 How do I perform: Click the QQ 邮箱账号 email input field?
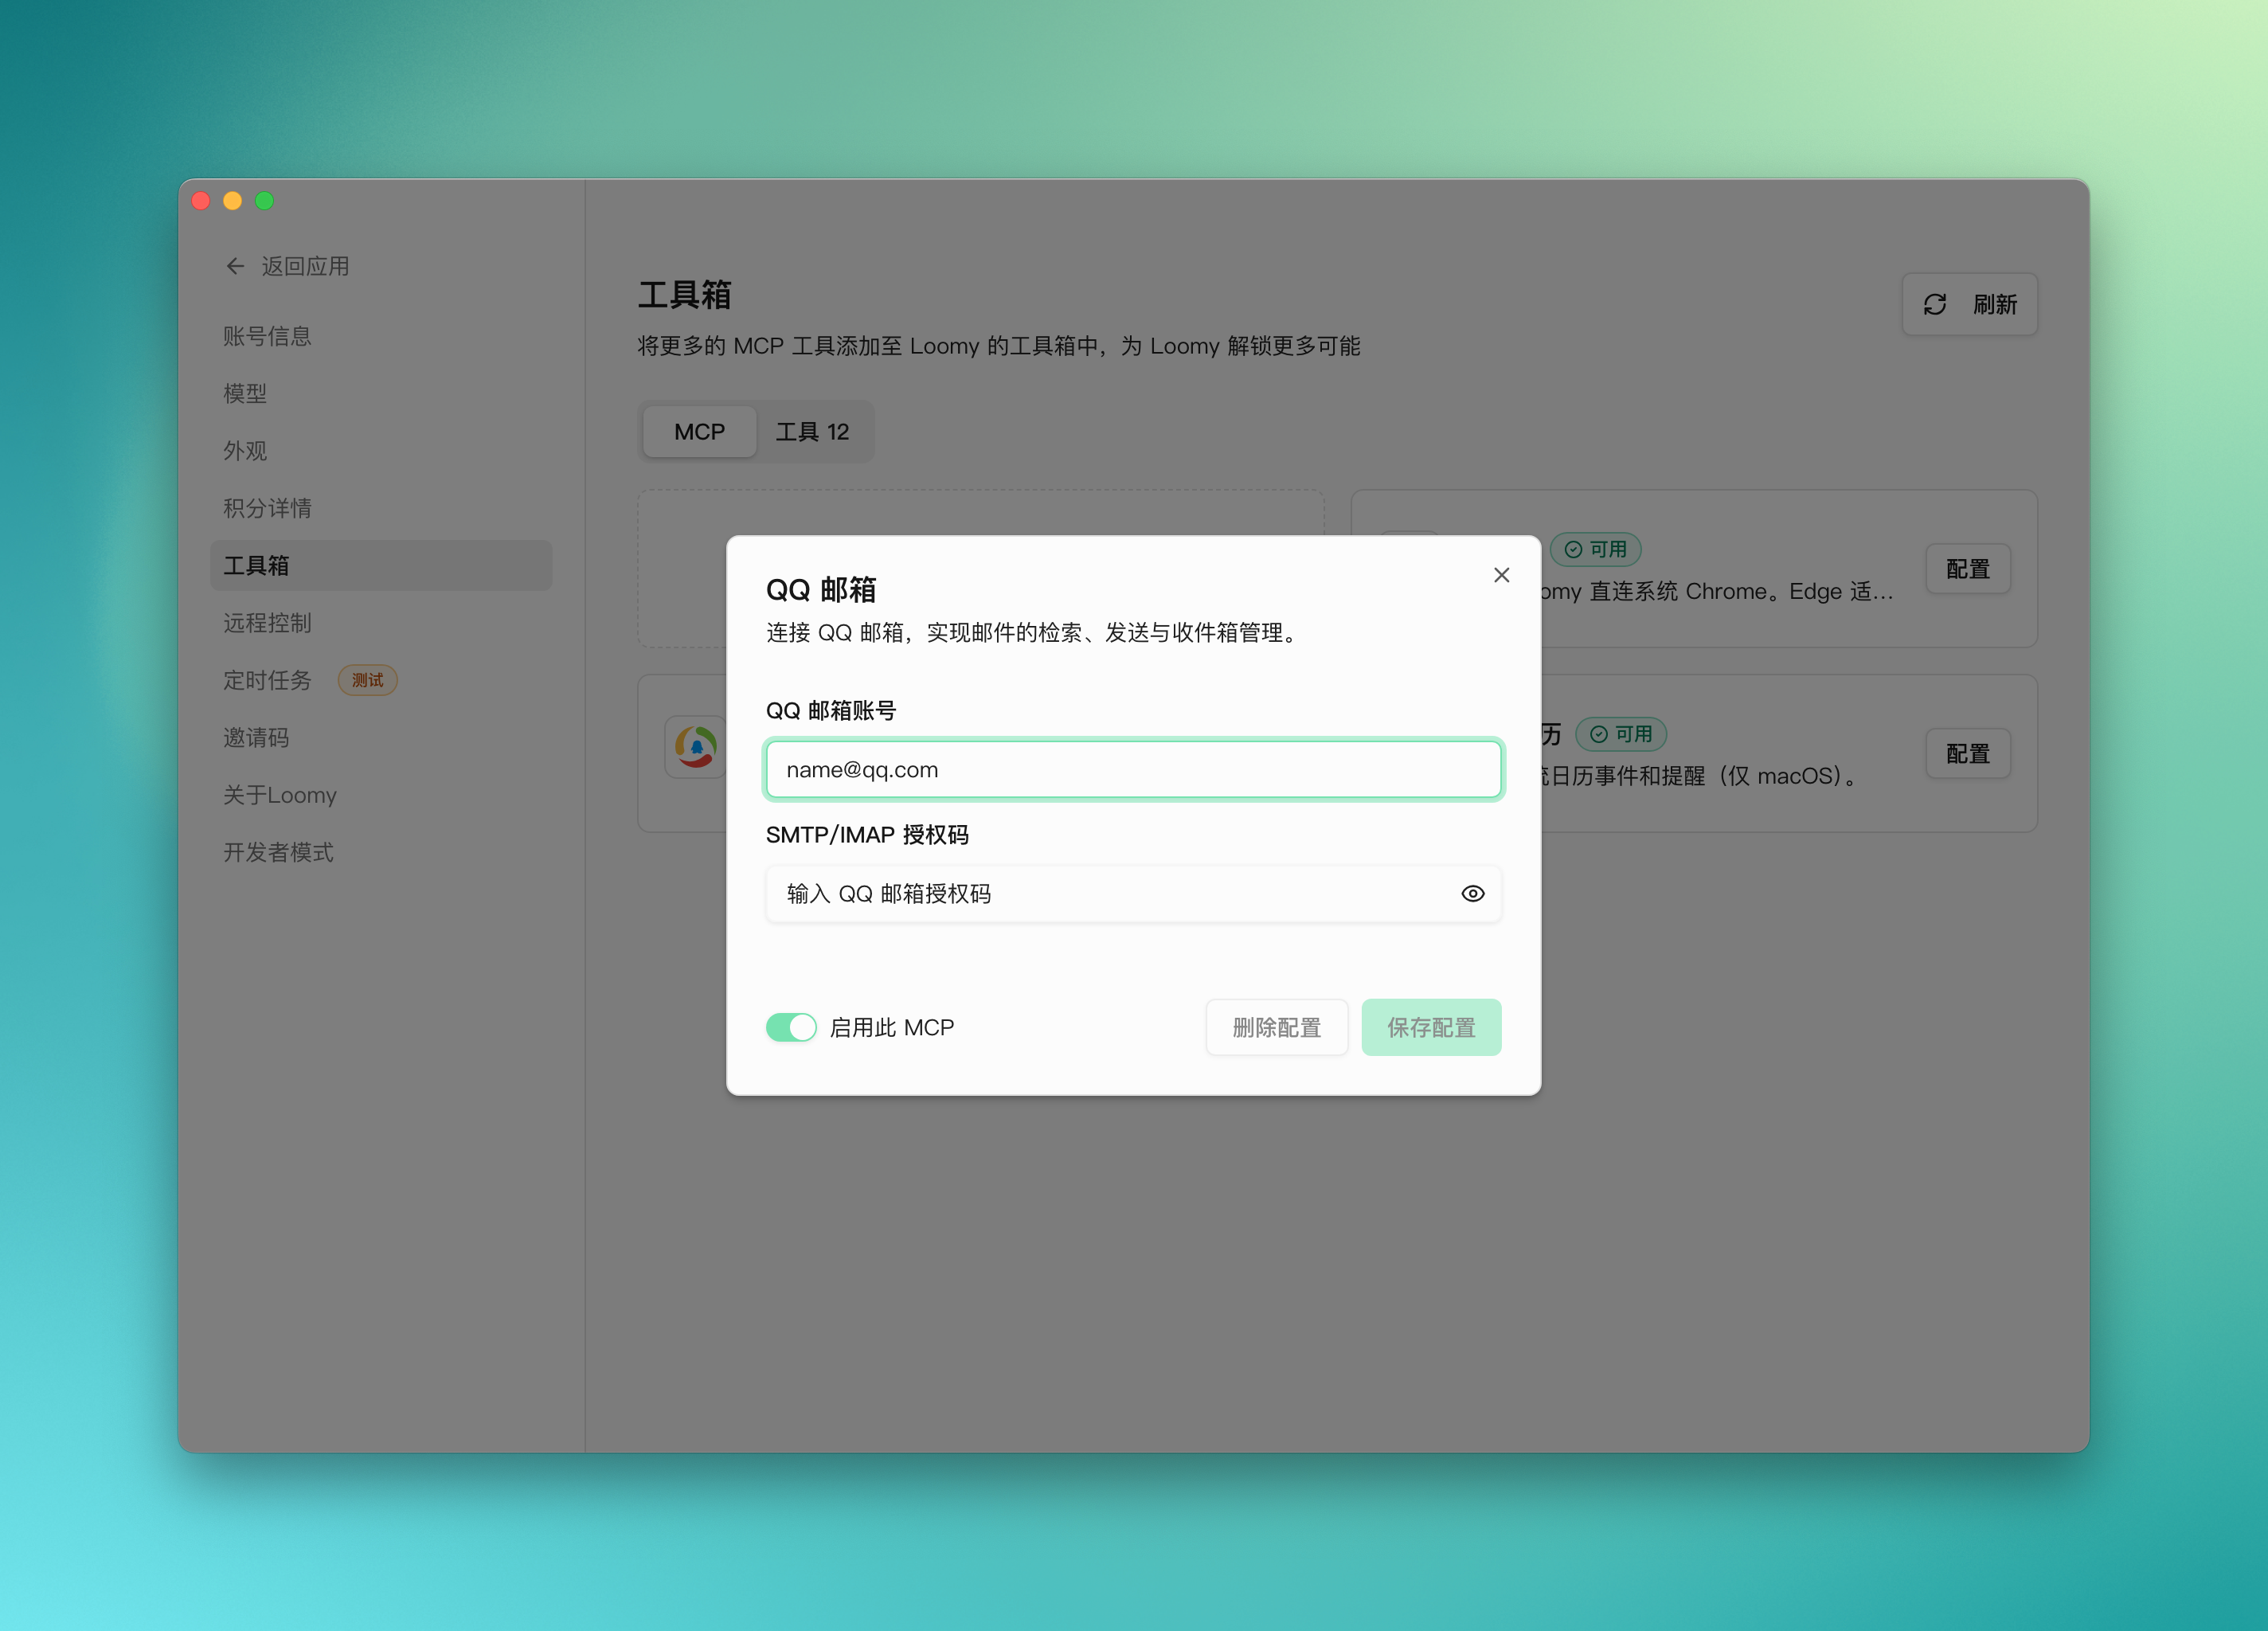click(1133, 769)
